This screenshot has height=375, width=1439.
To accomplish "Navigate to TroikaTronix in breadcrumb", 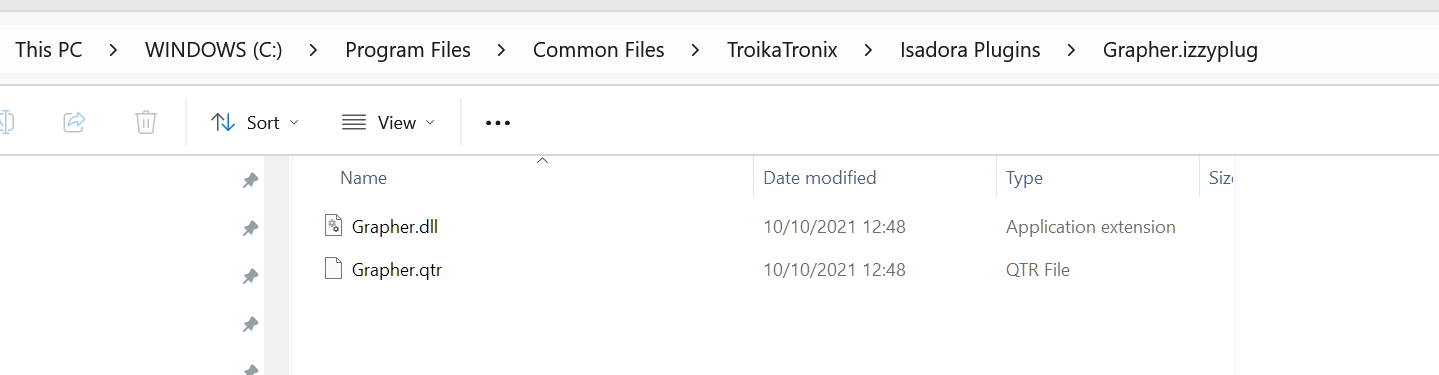I will point(782,50).
